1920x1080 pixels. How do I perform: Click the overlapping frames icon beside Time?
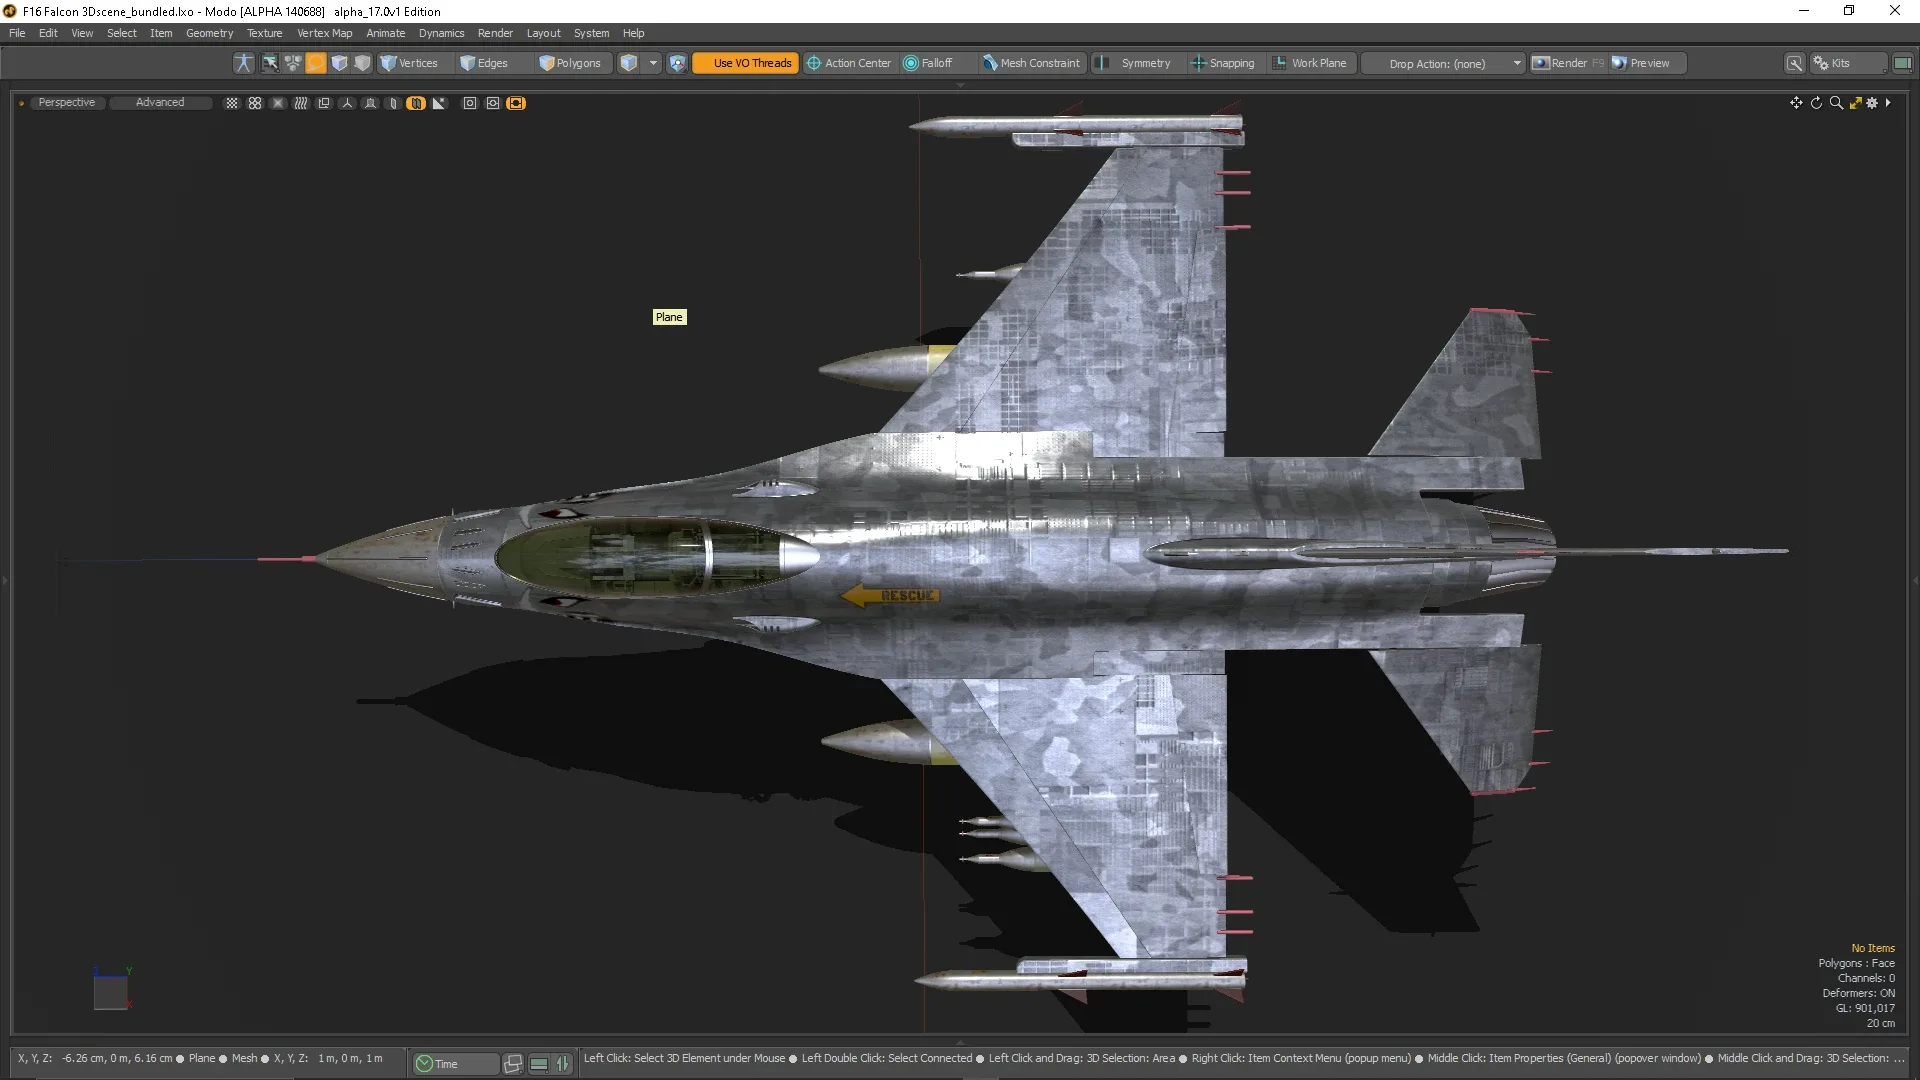(513, 1064)
